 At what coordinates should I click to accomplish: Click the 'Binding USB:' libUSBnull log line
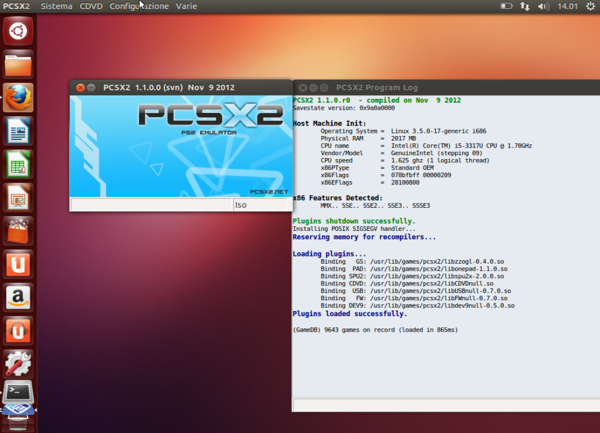click(x=416, y=291)
